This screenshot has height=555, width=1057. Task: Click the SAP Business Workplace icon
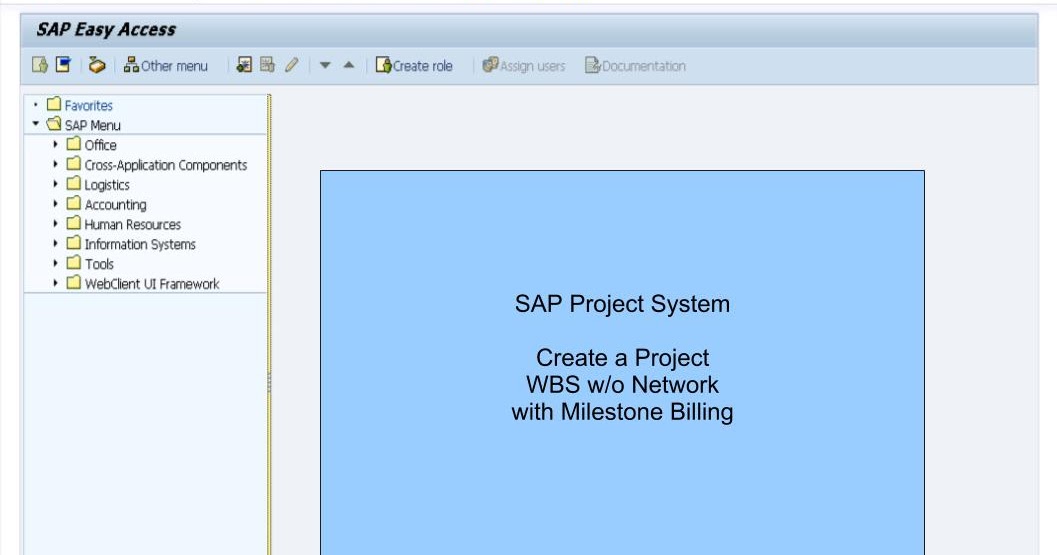pyautogui.click(x=97, y=65)
